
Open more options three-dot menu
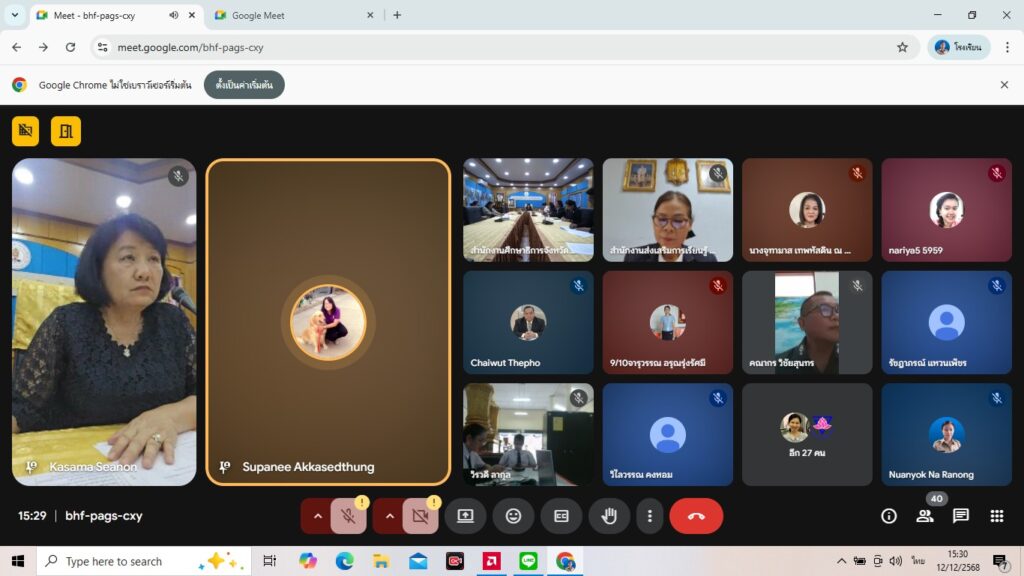tap(650, 516)
